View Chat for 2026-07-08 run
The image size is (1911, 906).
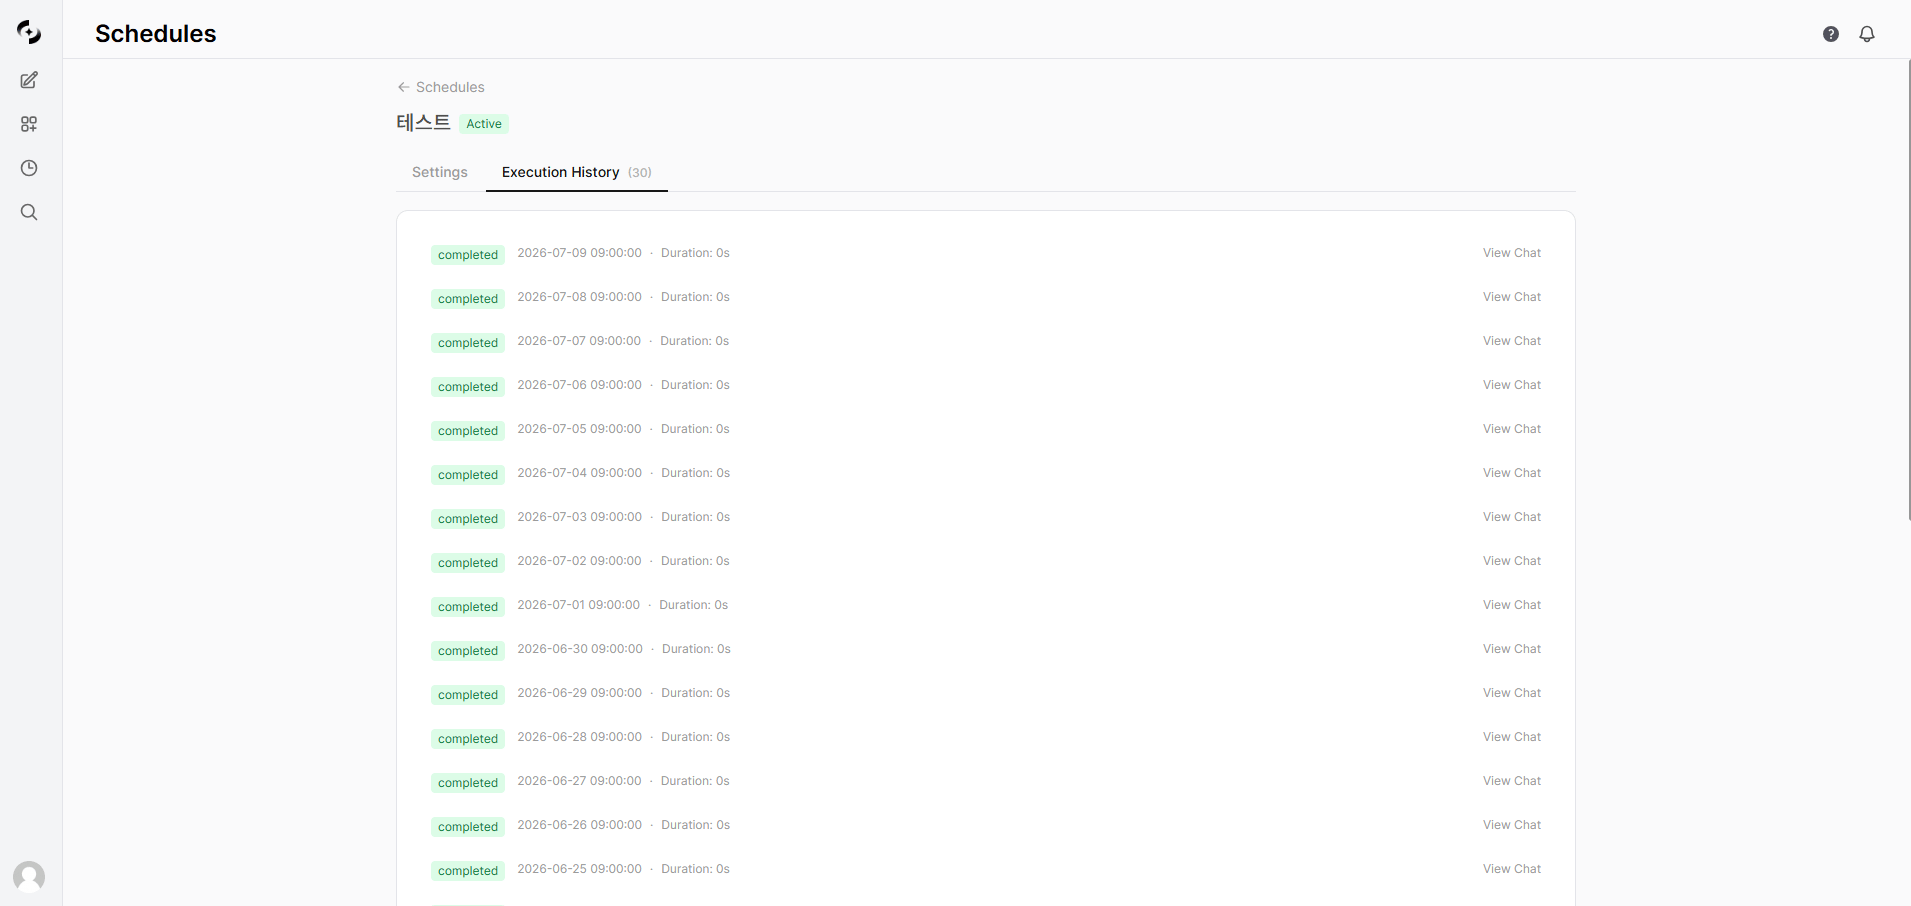[1512, 297]
